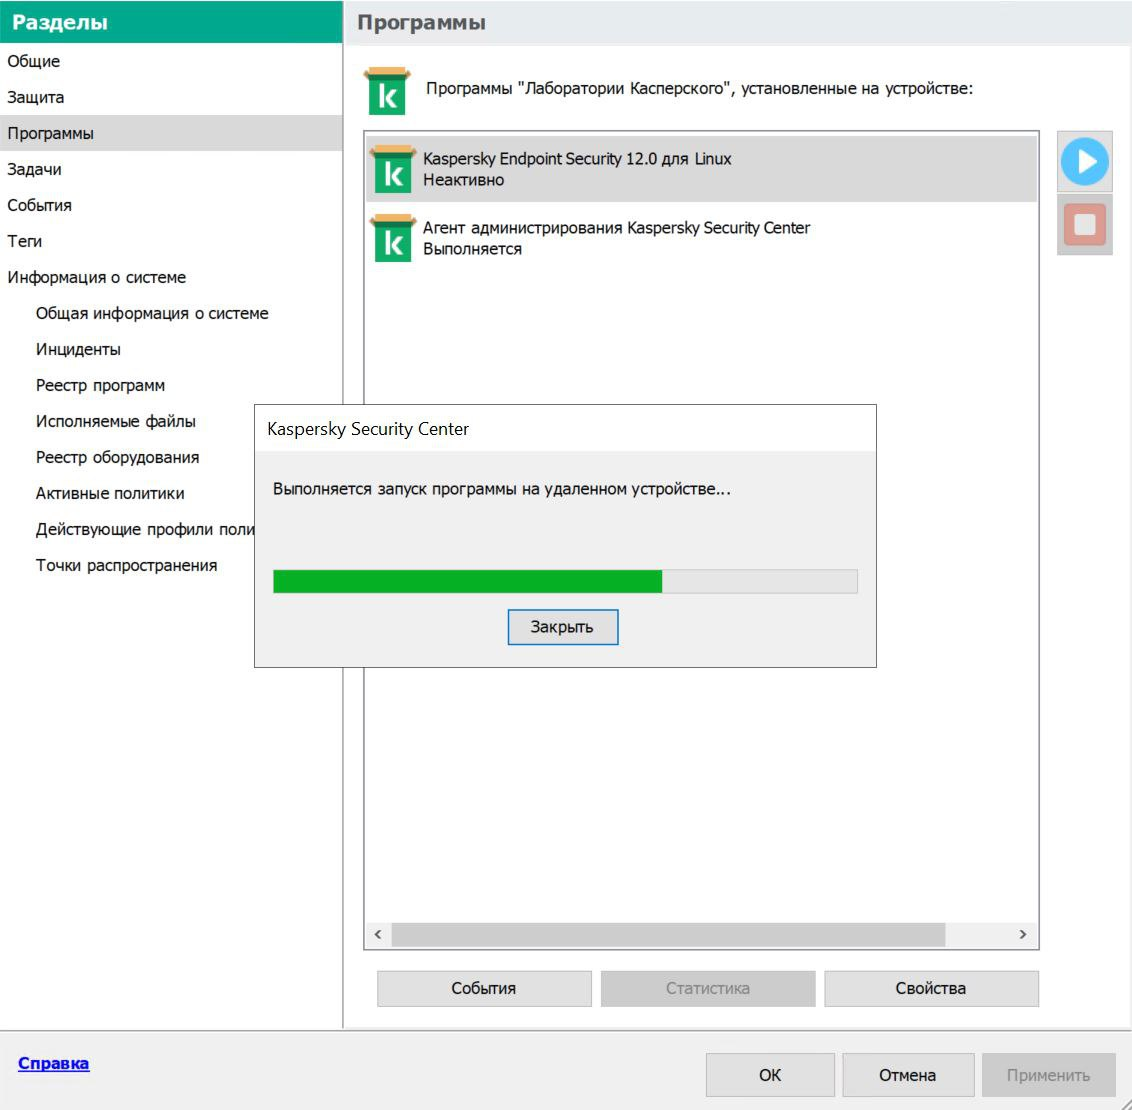Click the horizontal scrollbar right arrow
Screen dimensions: 1132x1110
pos(1022,934)
